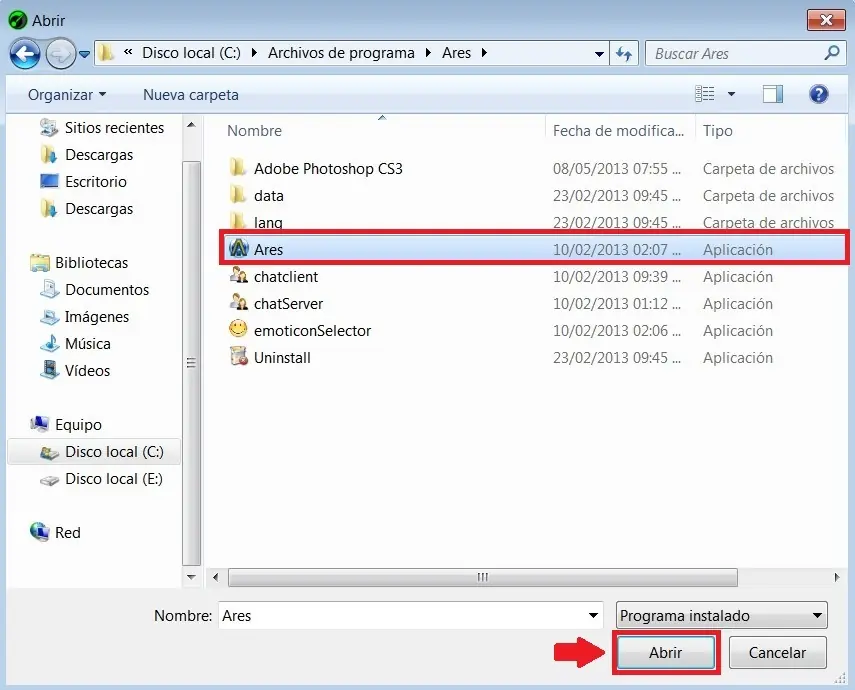
Task: Select the Ares application file
Action: [533, 249]
